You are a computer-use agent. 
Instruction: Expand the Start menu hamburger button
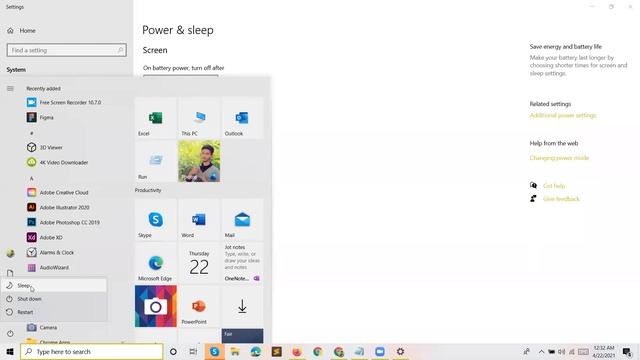(x=10, y=89)
